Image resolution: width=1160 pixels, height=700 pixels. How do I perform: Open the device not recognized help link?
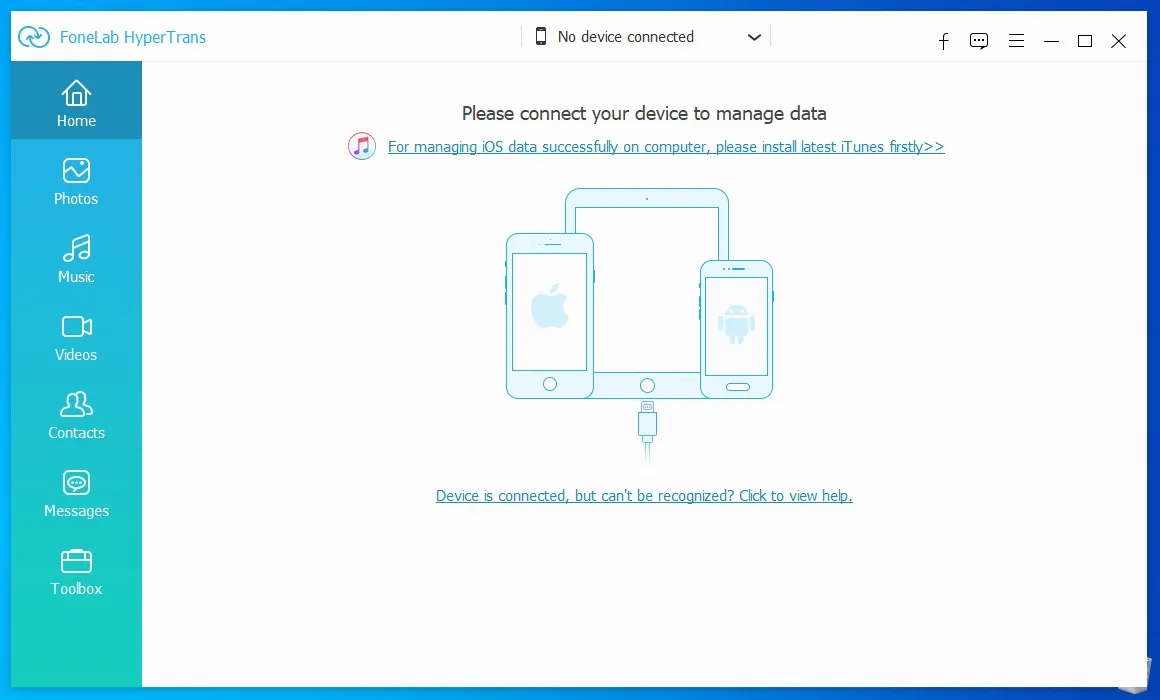(x=644, y=496)
